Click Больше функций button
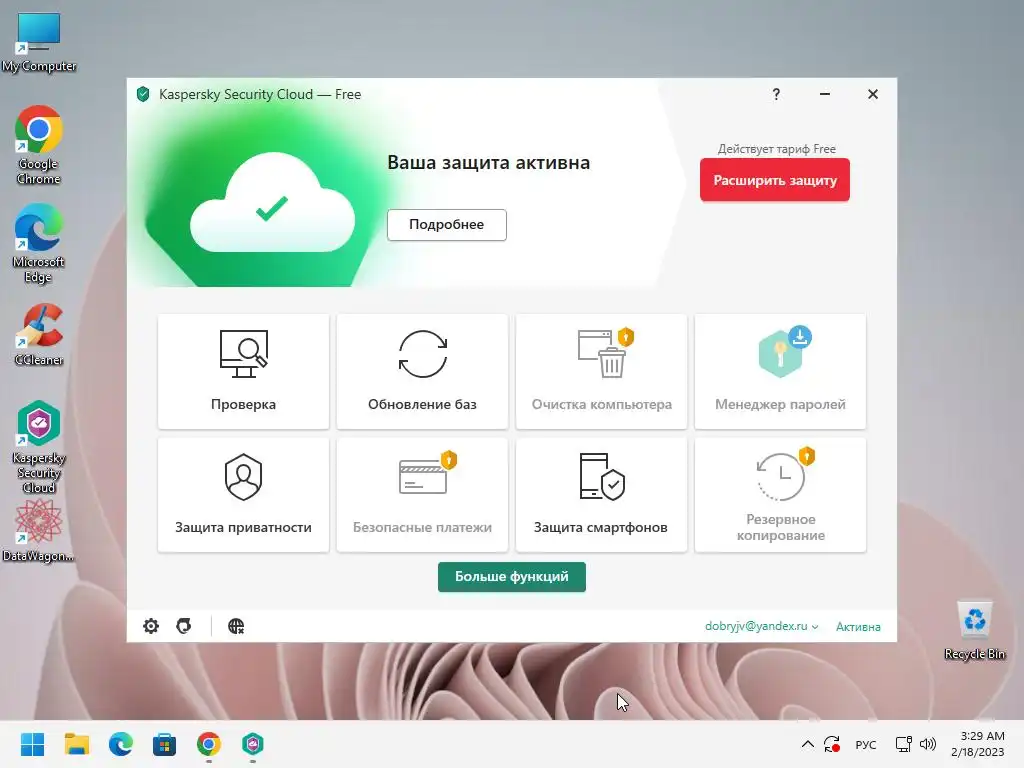The image size is (1024, 768). (x=512, y=577)
